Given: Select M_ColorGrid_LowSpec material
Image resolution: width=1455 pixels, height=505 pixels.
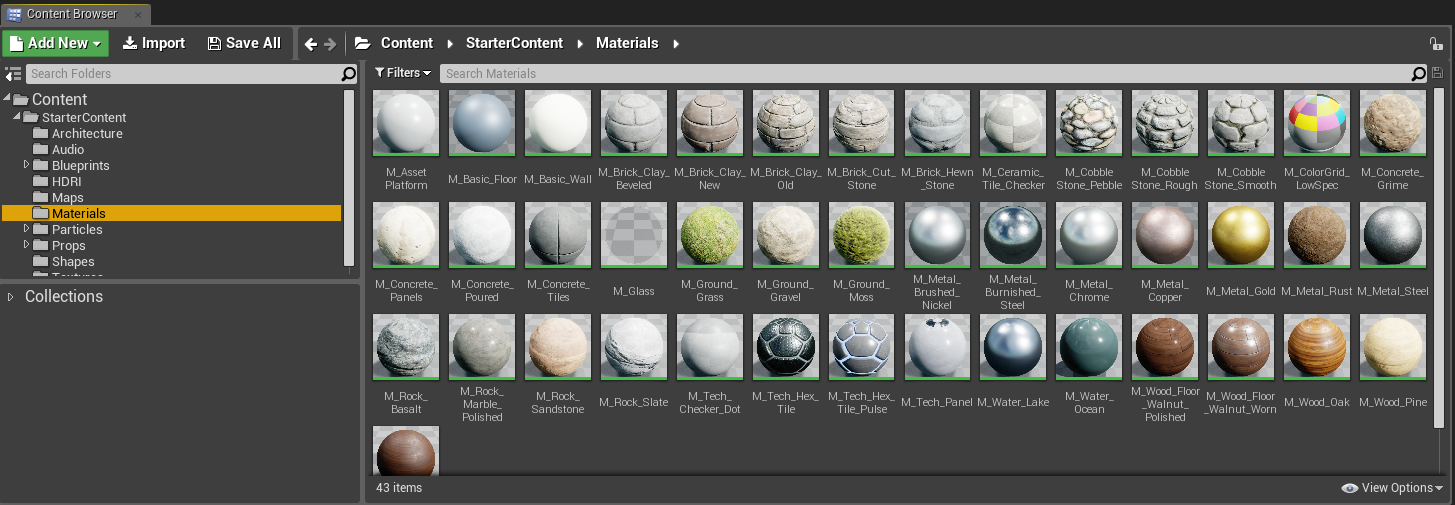Looking at the screenshot, I should [1317, 141].
